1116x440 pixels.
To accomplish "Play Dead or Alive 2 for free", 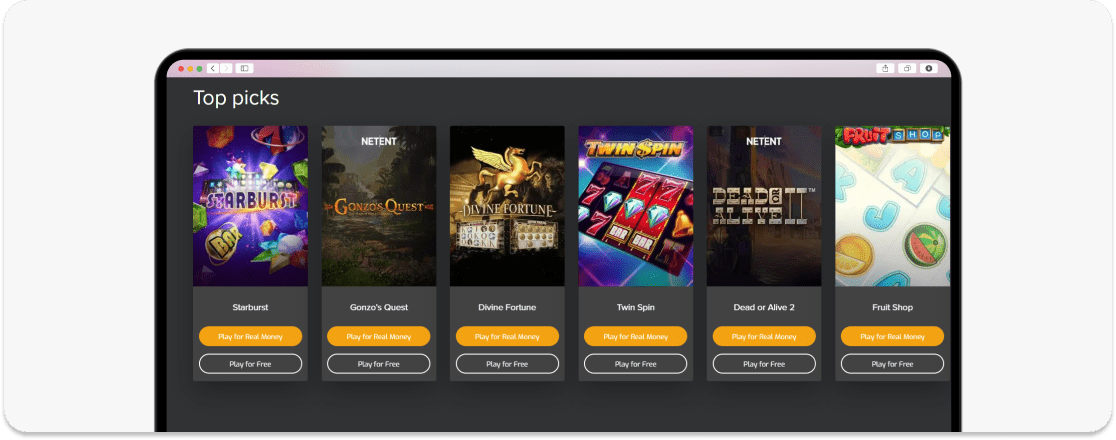I will tap(764, 364).
